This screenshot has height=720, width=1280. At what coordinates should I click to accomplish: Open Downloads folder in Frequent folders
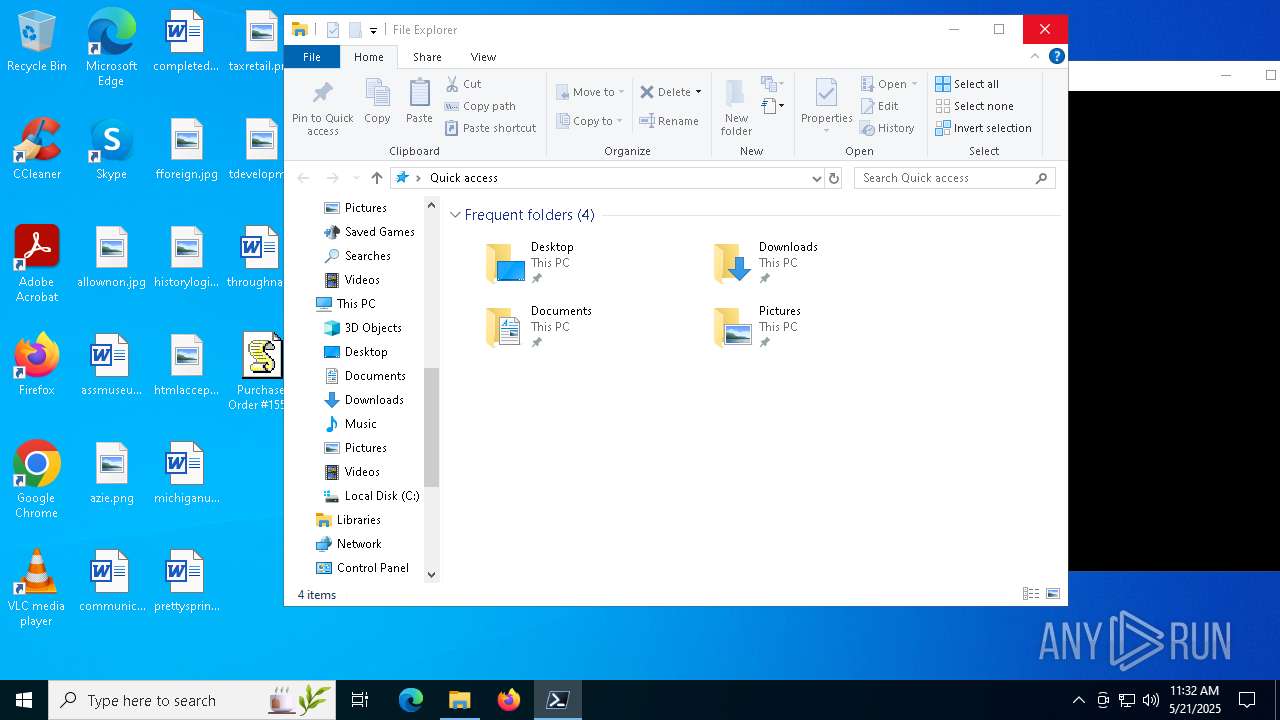click(765, 263)
